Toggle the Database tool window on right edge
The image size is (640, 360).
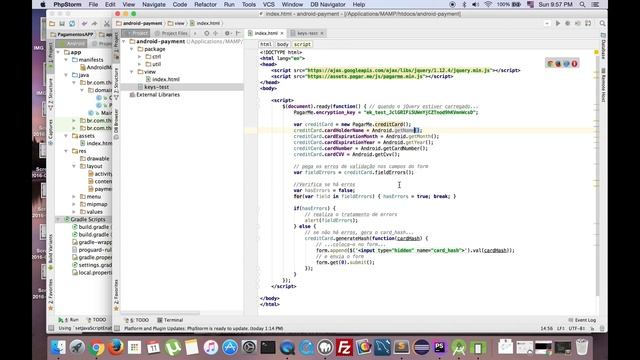click(x=603, y=46)
